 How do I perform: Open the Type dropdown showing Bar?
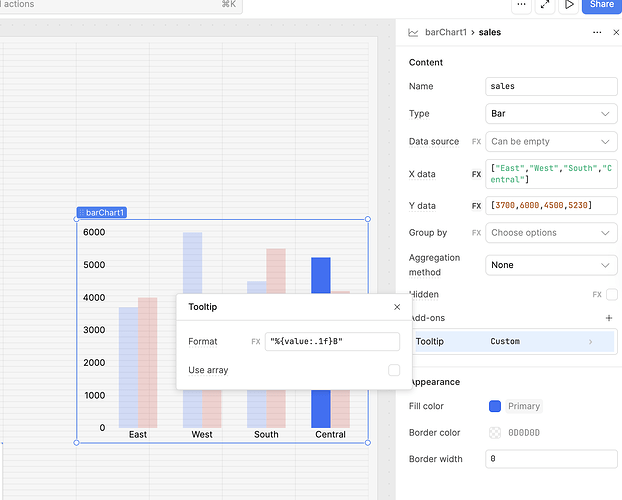[x=551, y=114]
